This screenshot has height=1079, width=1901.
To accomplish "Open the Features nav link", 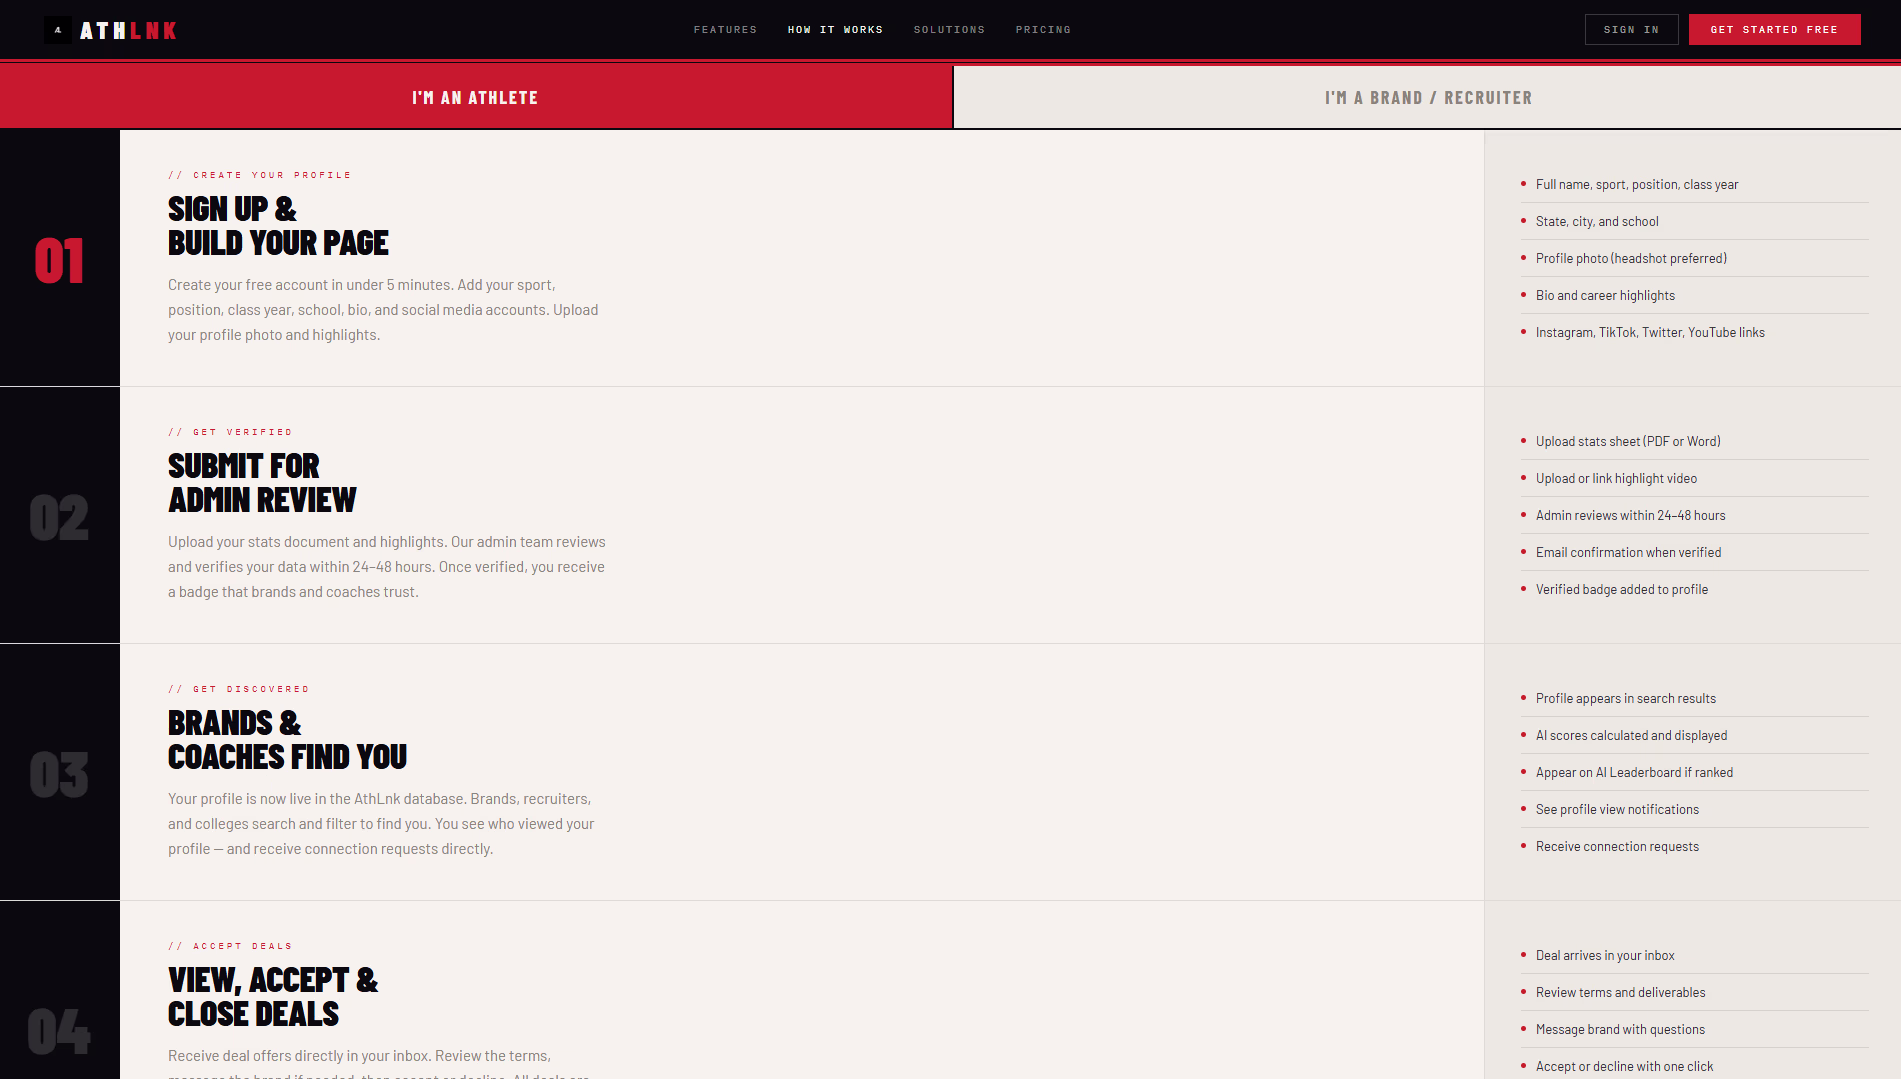I will (725, 30).
